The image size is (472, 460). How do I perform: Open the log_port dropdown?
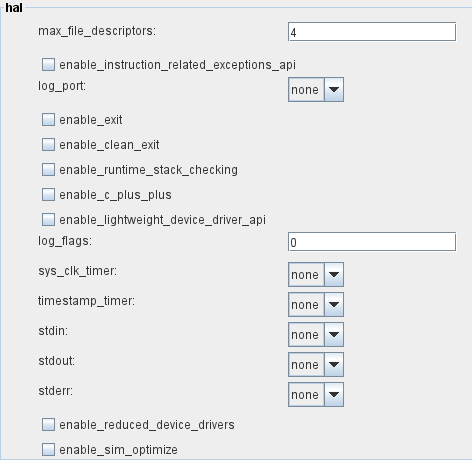(316, 90)
